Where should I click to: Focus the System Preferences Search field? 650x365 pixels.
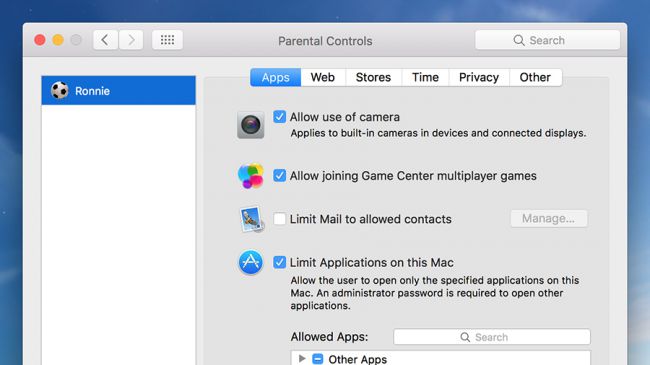coord(548,40)
